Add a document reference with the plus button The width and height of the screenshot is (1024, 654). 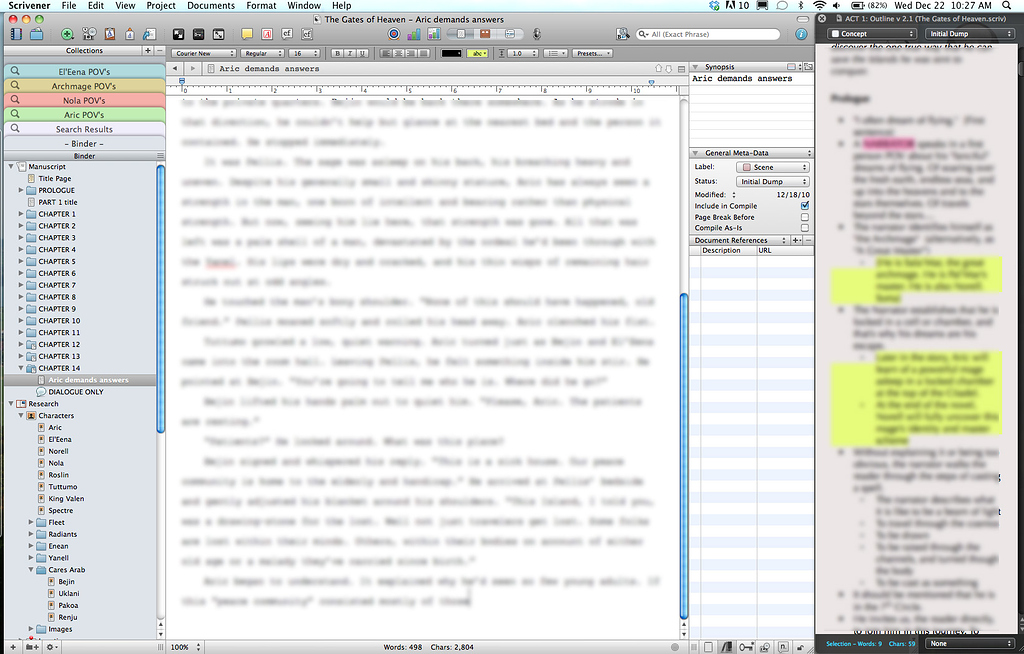pos(796,240)
